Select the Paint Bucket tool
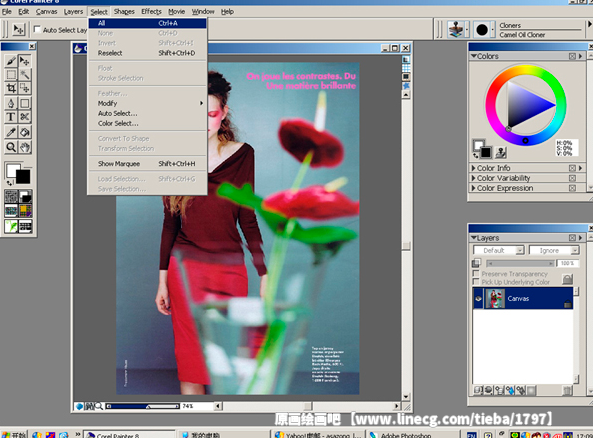Image resolution: width=593 pixels, height=438 pixels. [25, 132]
